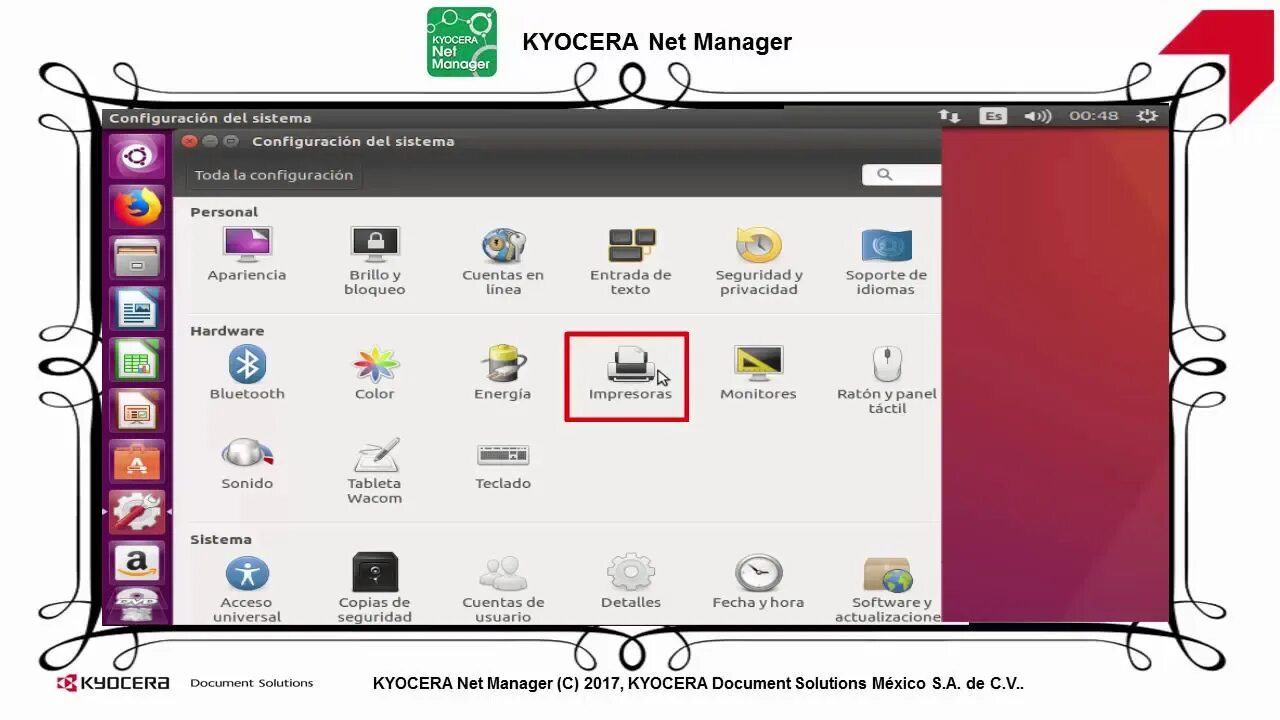Viewport: 1280px width, 720px height.
Task: Click the 00:48 clock indicator
Action: coord(1094,116)
